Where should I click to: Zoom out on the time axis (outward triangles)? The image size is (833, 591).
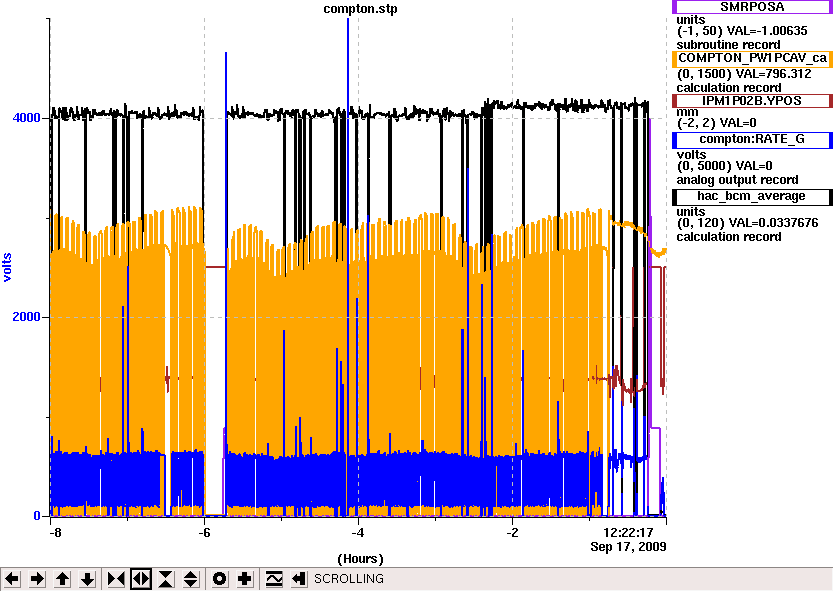(x=141, y=579)
